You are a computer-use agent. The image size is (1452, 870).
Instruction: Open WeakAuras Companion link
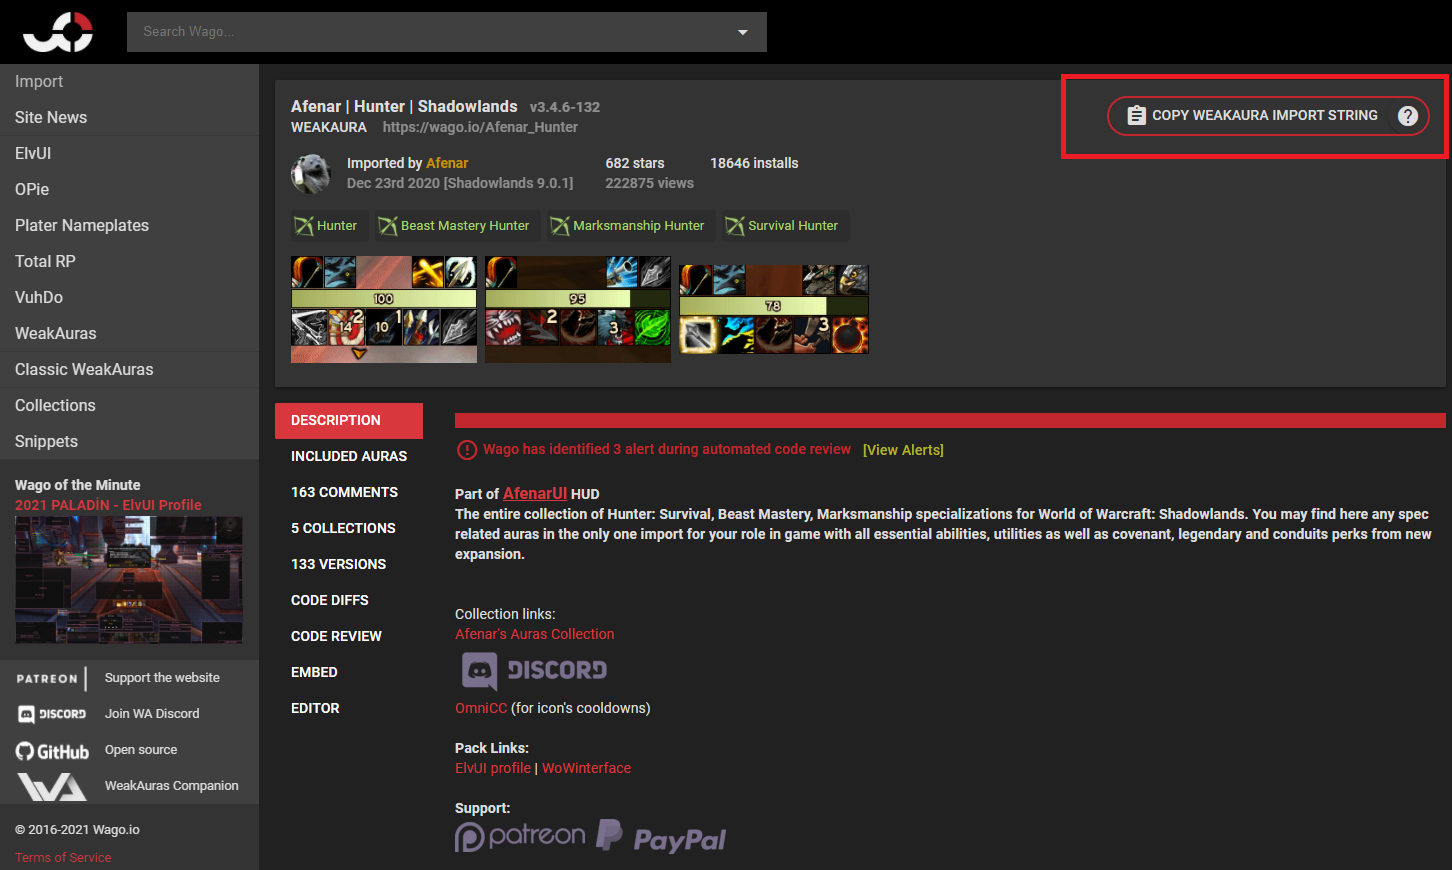(x=172, y=786)
